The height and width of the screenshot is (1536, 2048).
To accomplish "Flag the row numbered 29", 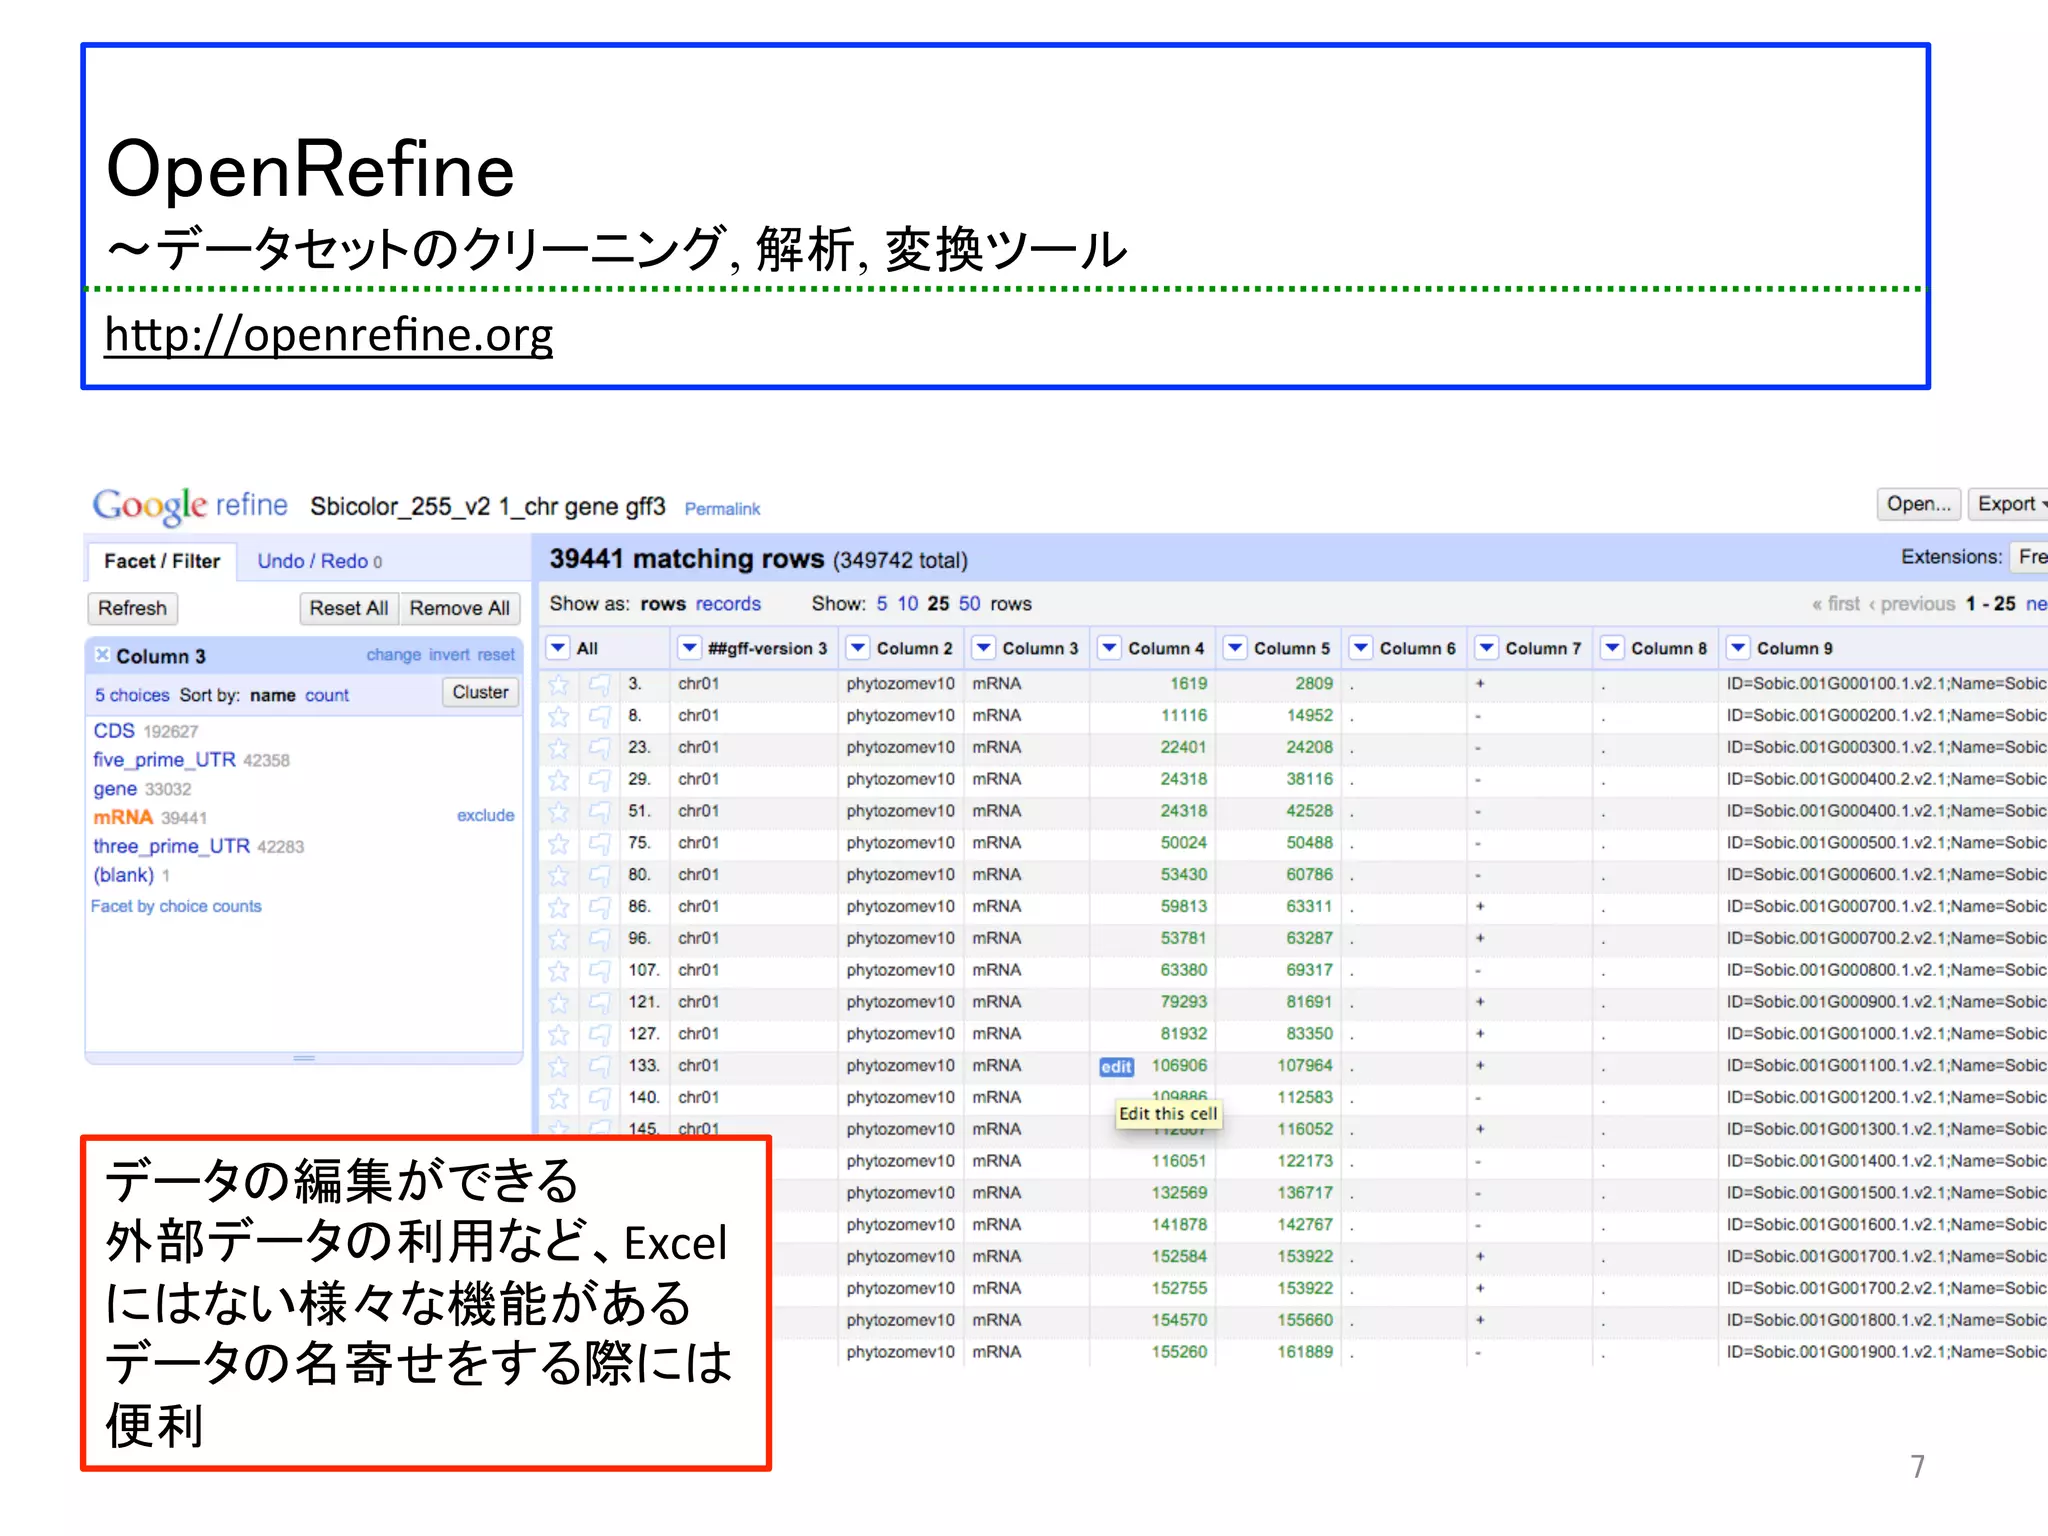I will 599,780.
